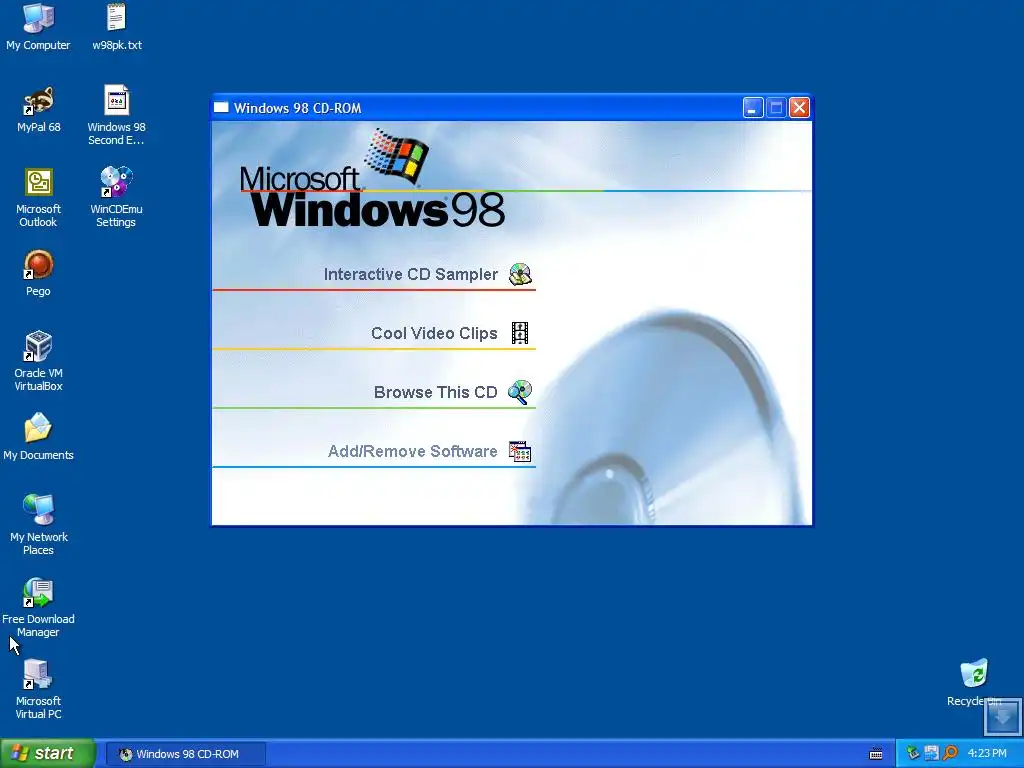The height and width of the screenshot is (768, 1024).
Task: Click the Windows 98 CD-ROM title bar text
Action: [297, 108]
